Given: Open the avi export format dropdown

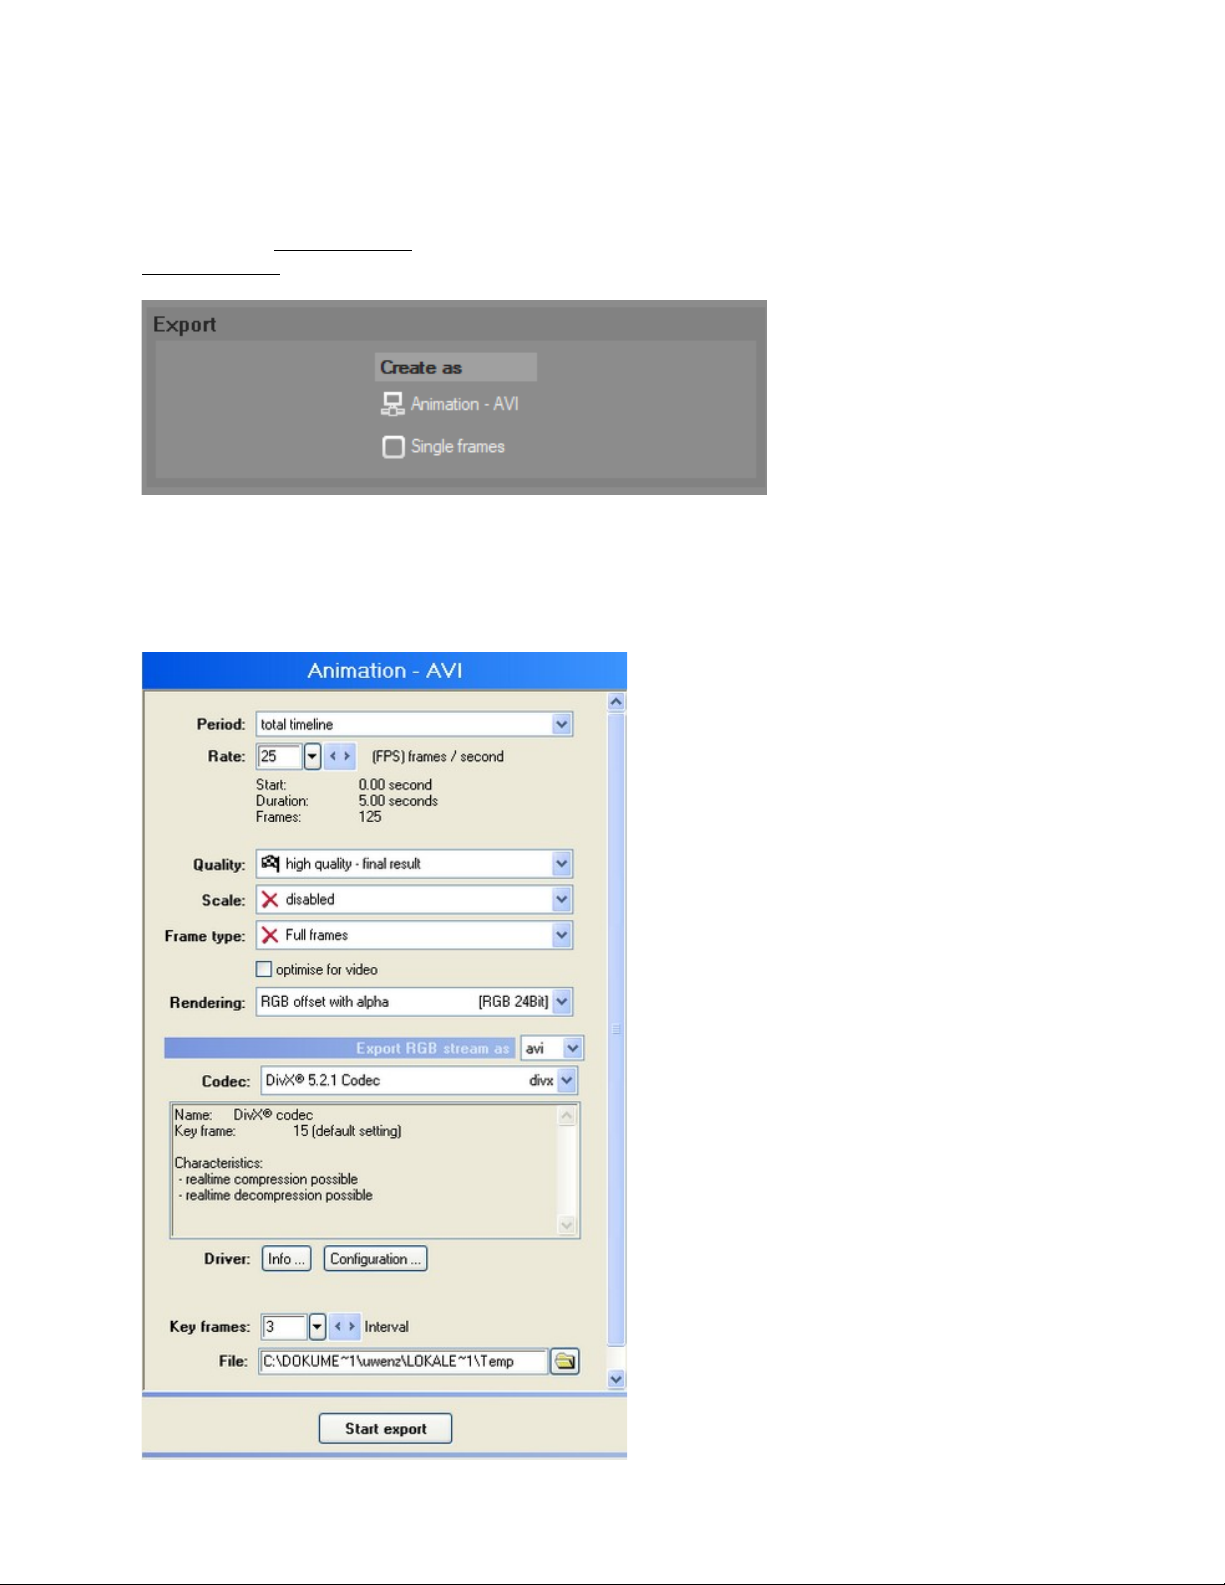Looking at the screenshot, I should tap(552, 1048).
